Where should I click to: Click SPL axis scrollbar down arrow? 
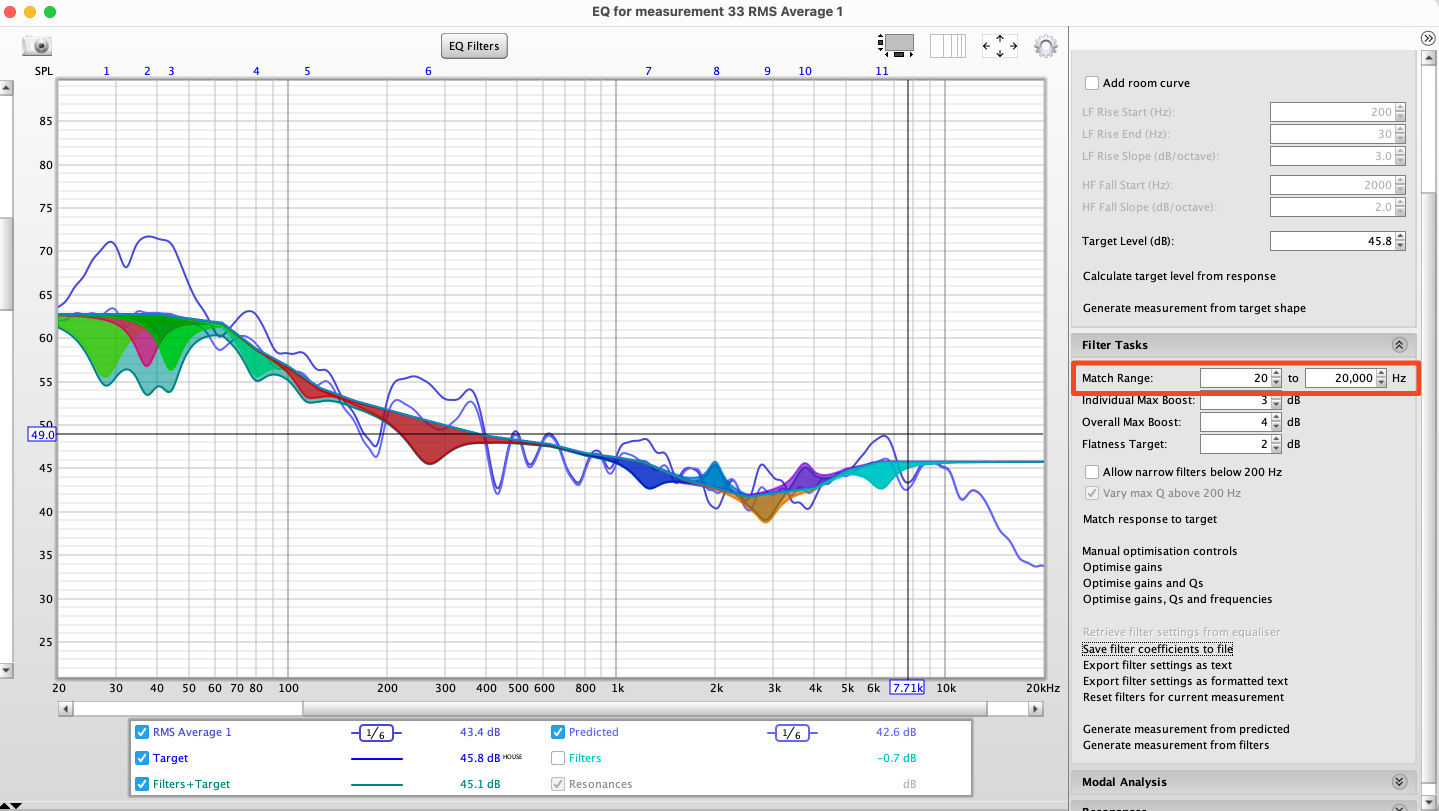[6, 670]
